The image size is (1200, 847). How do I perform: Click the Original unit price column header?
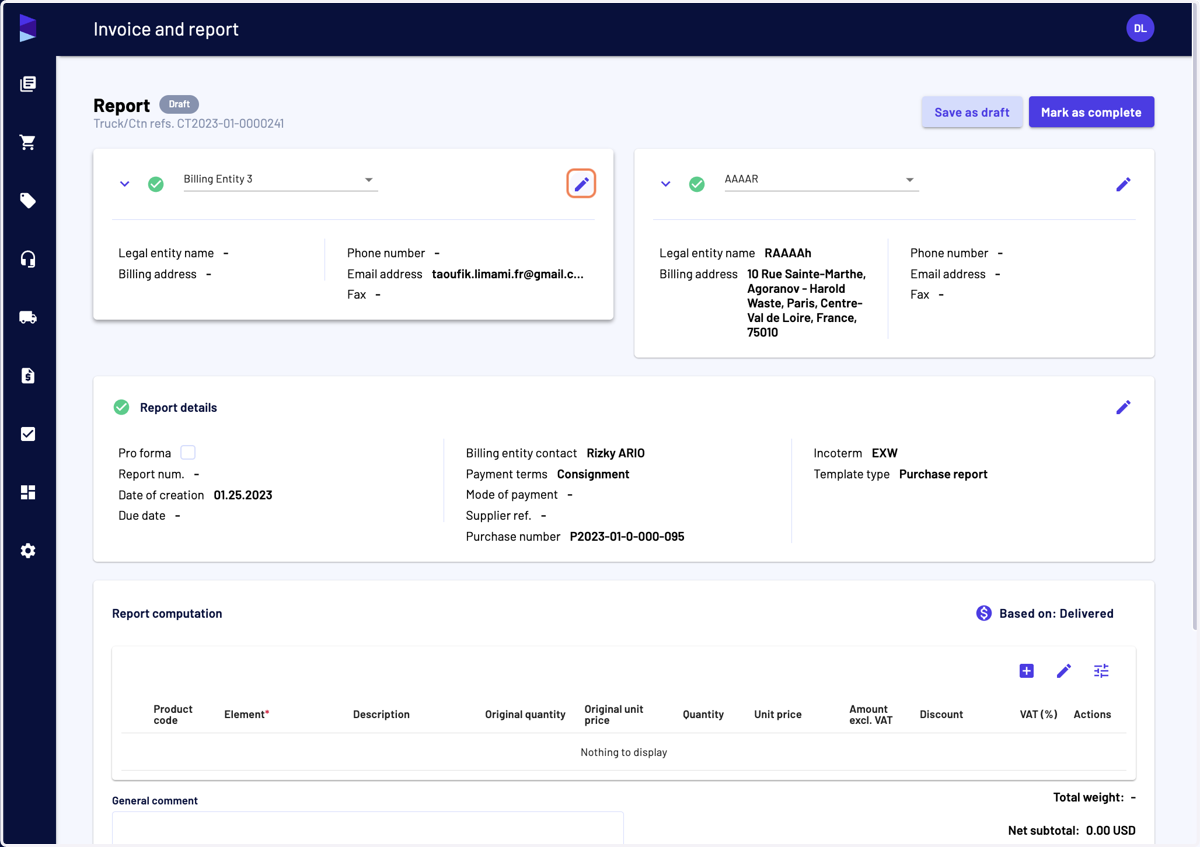point(614,714)
